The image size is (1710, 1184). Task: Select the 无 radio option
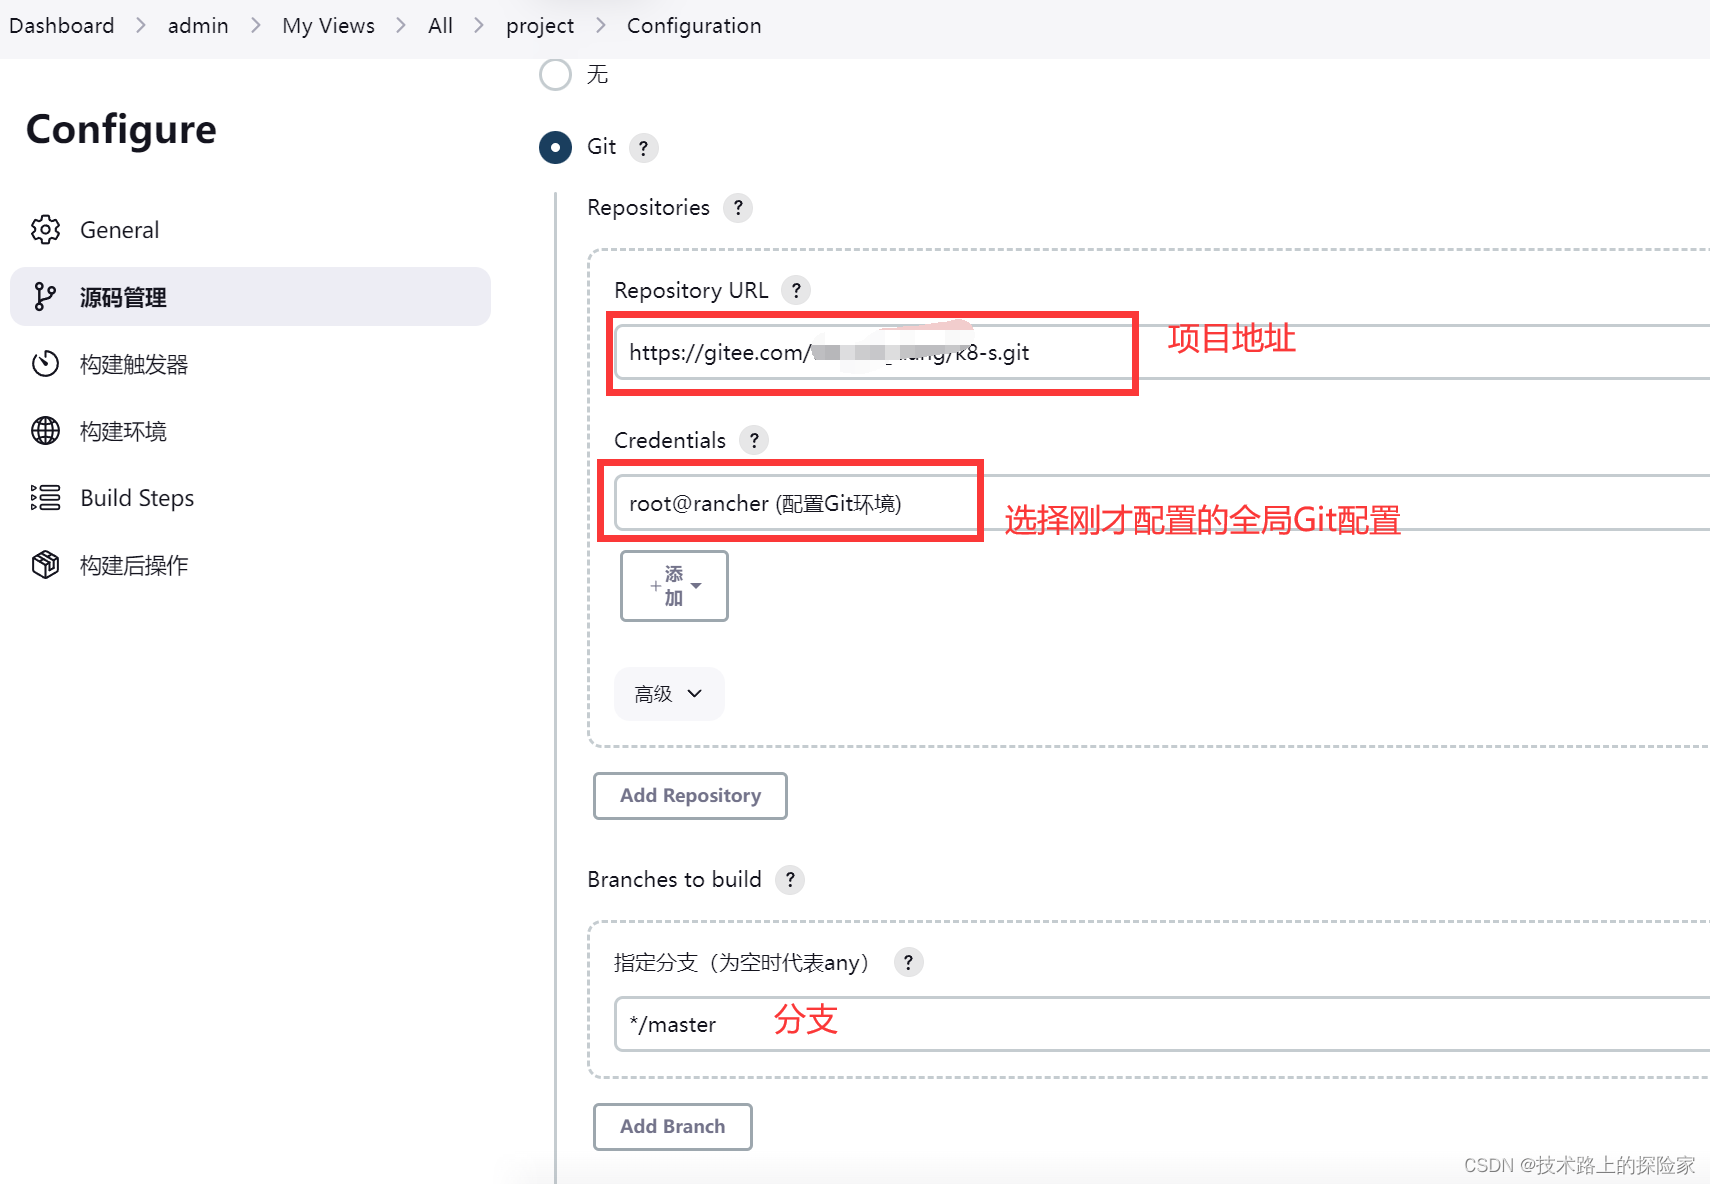[x=555, y=75]
